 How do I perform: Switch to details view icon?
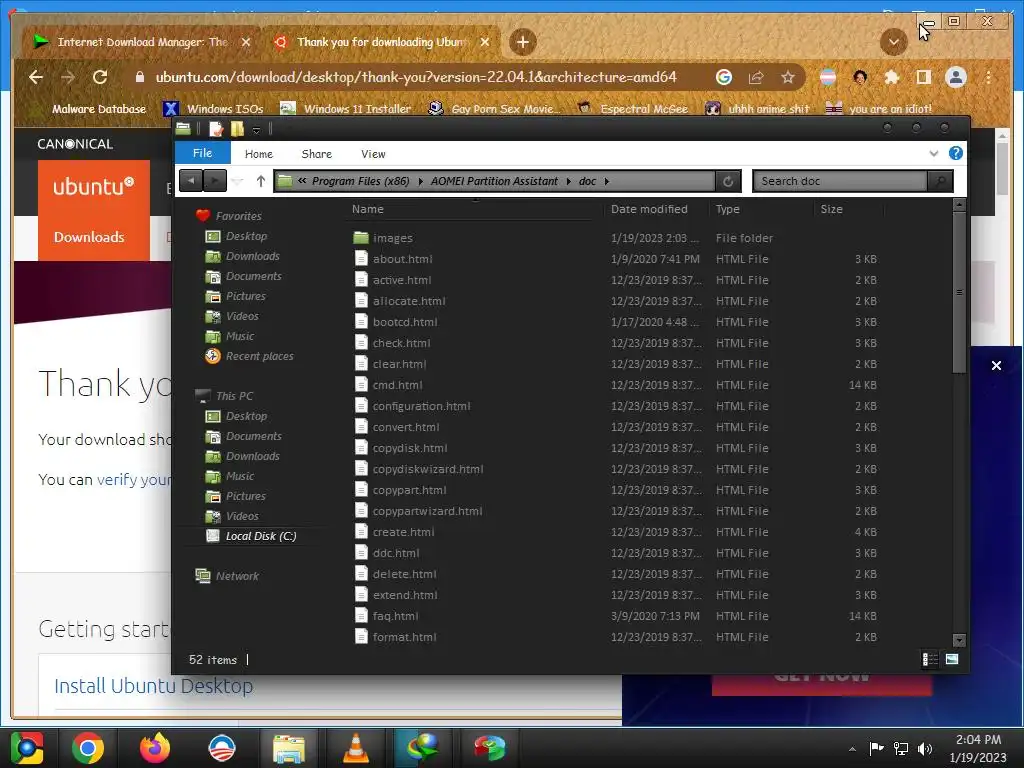click(930, 660)
